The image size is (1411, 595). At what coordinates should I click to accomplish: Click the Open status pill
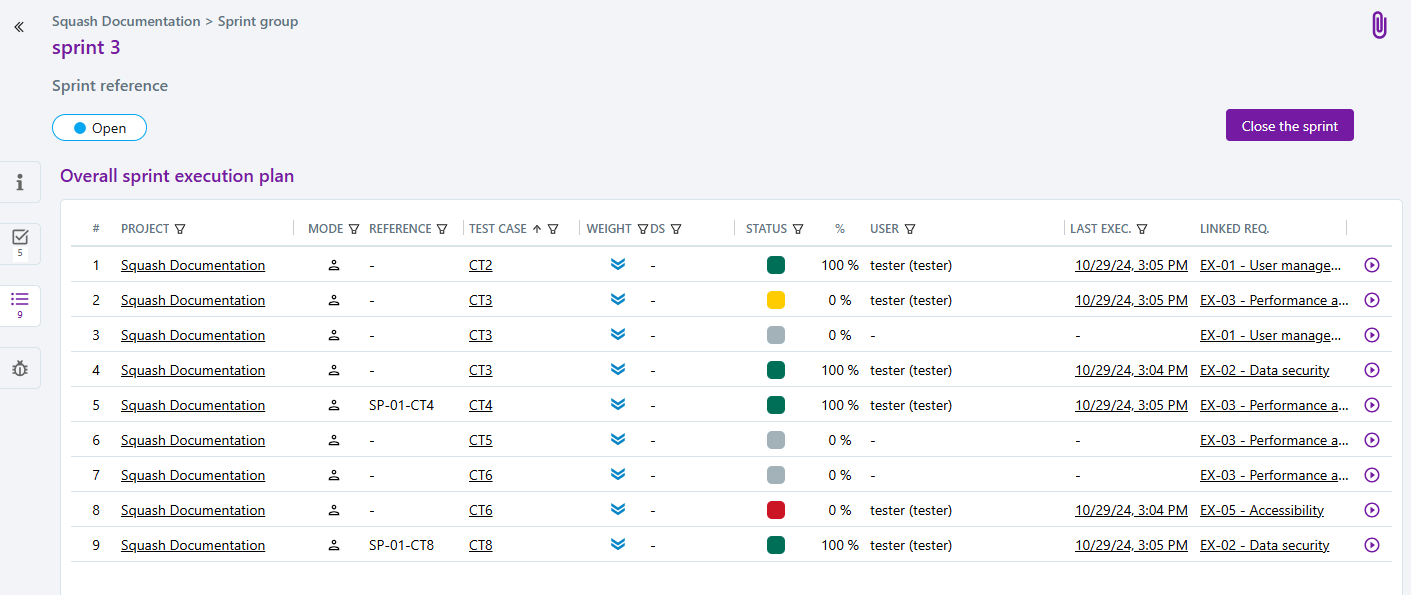(99, 127)
